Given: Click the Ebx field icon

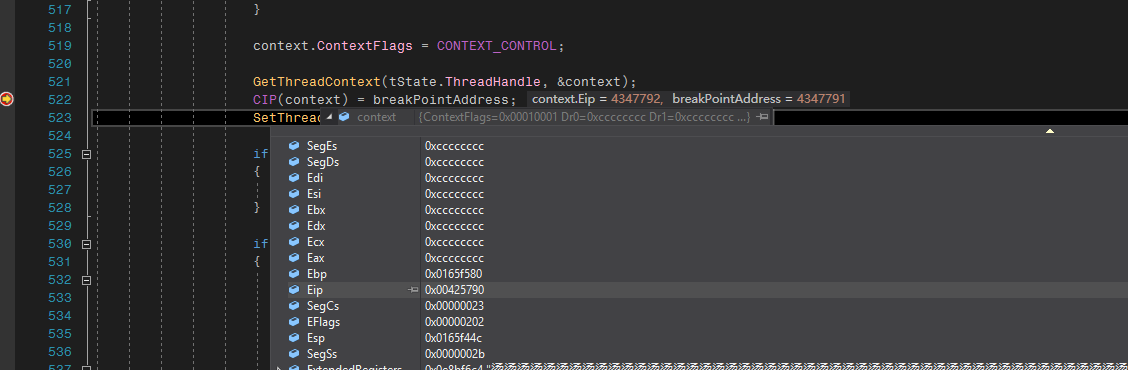Looking at the screenshot, I should 294,209.
